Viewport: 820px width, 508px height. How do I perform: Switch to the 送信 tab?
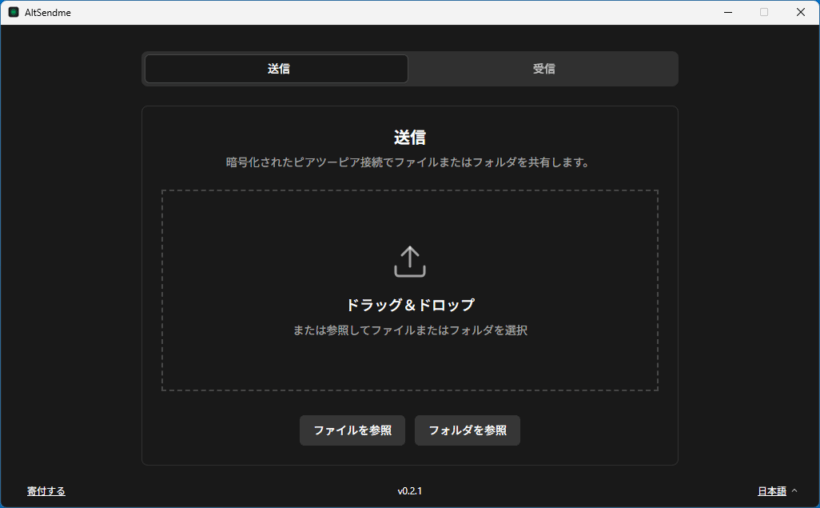pyautogui.click(x=277, y=69)
